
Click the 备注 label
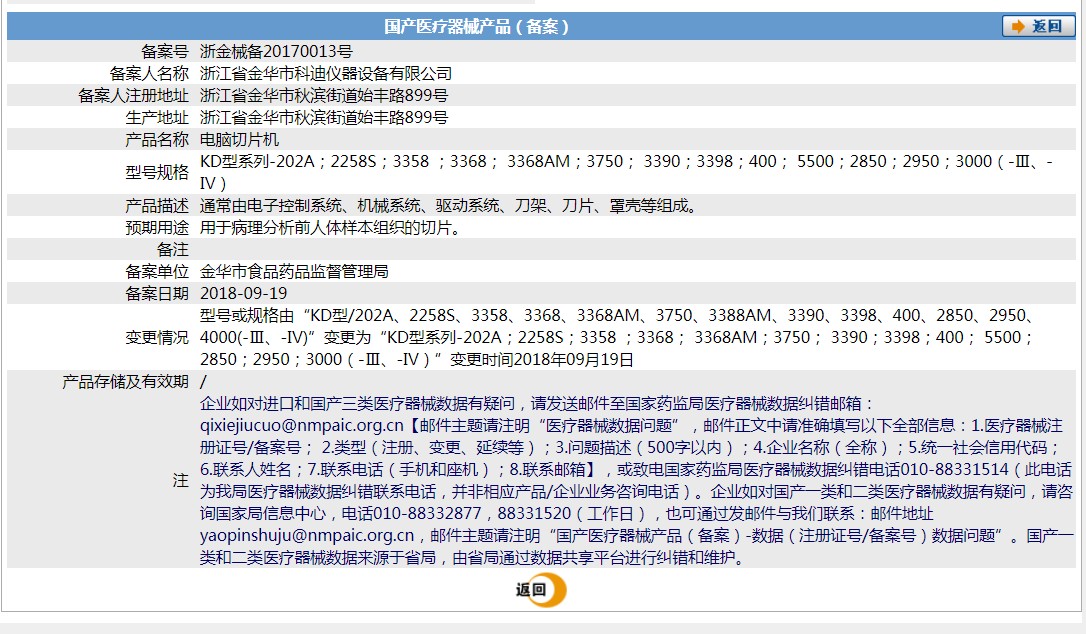pos(172,249)
